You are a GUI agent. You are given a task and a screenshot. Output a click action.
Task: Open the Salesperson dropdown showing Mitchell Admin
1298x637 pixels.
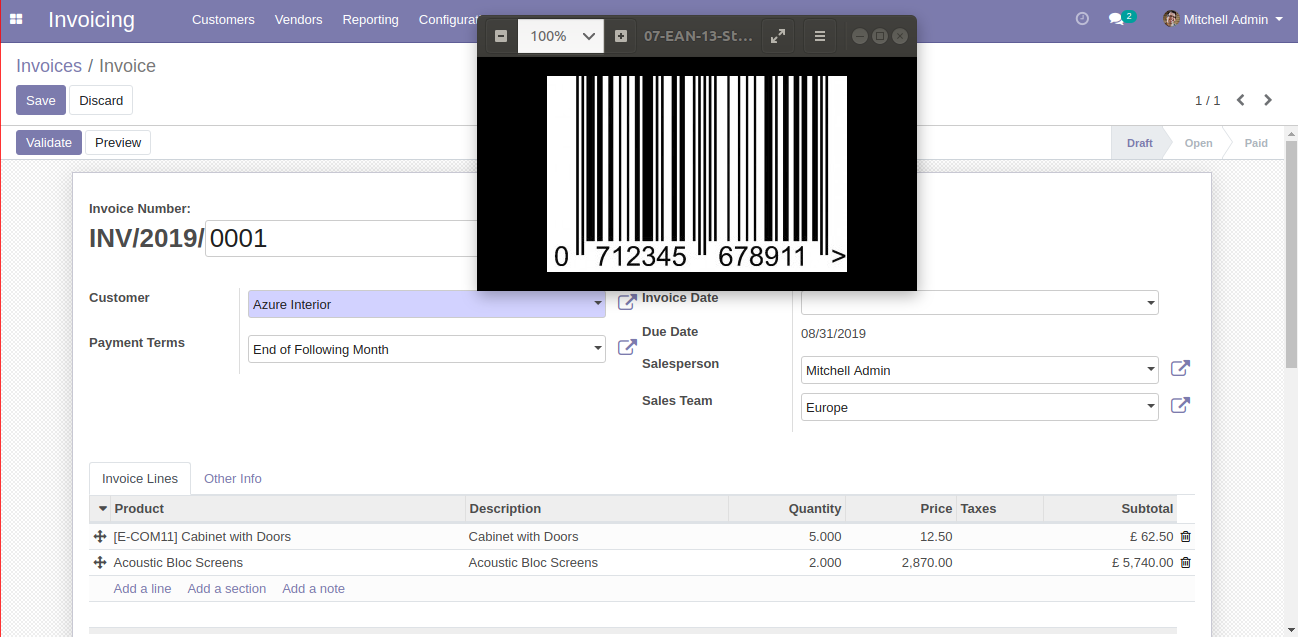tap(980, 370)
